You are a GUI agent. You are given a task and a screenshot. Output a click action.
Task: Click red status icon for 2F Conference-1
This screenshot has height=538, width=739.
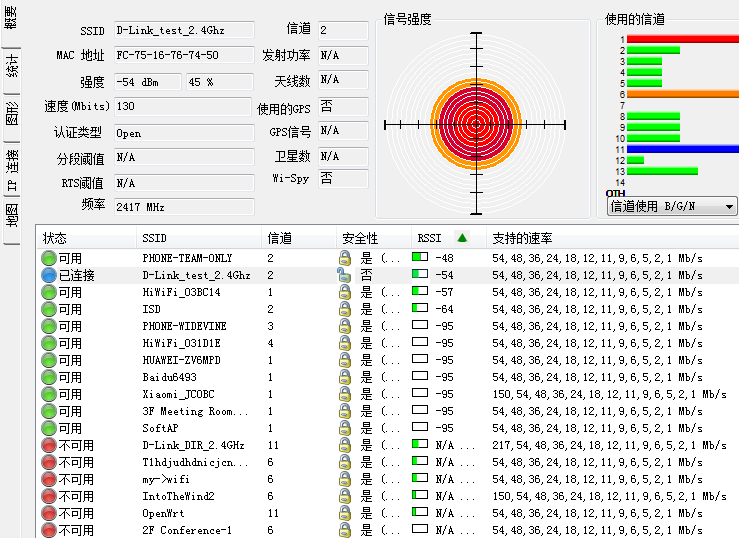(x=48, y=530)
